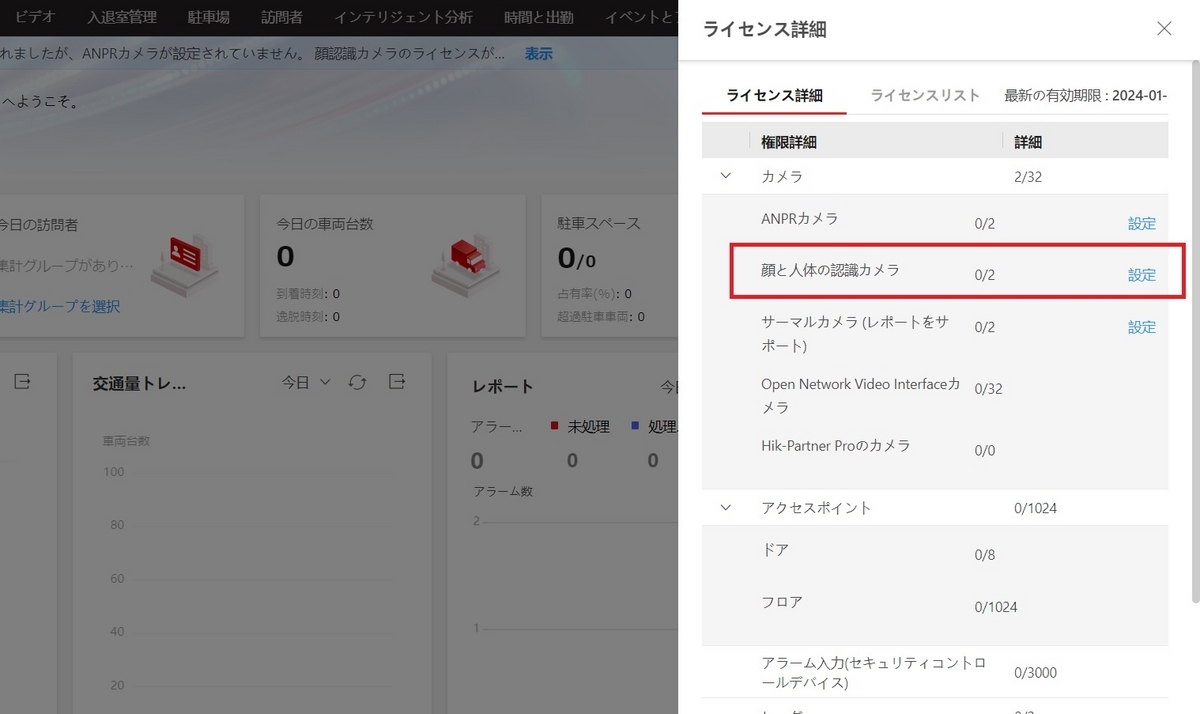Export the 交通量トレンド chart

[x=397, y=382]
